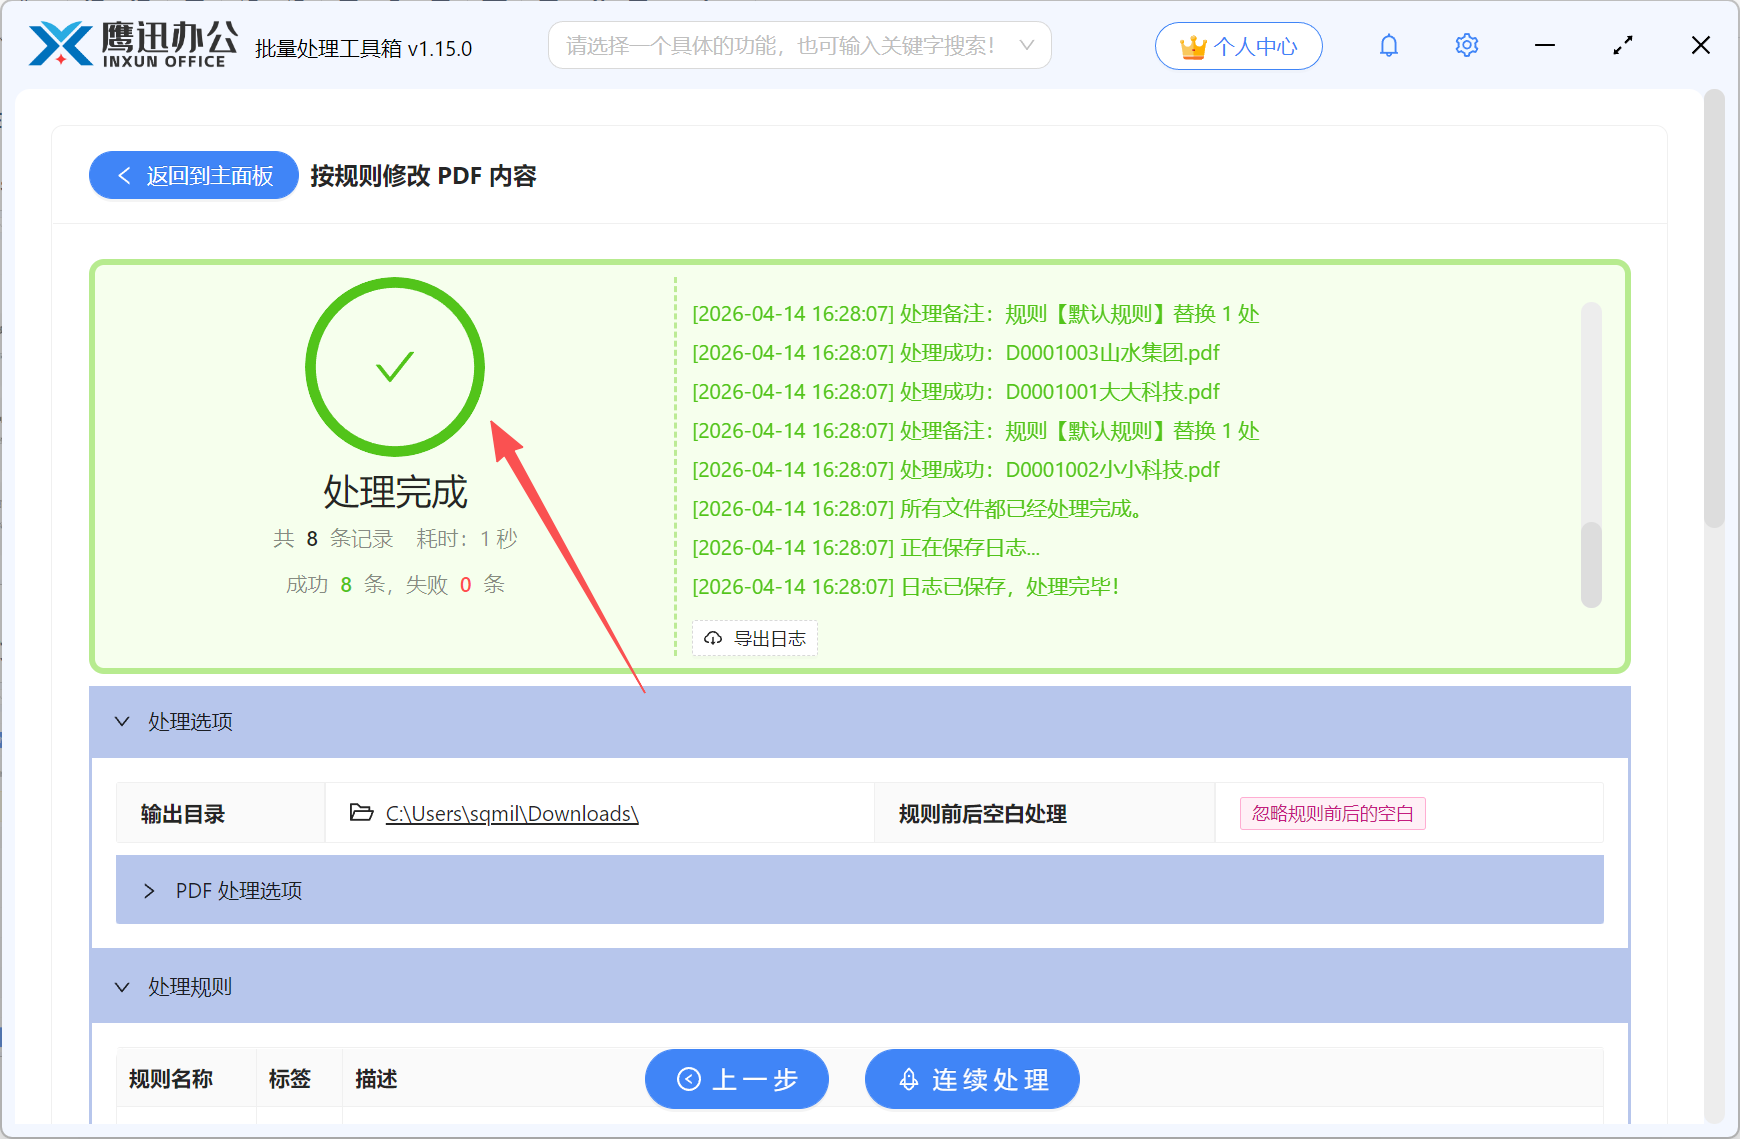This screenshot has width=1740, height=1139.
Task: Click 连续处理 continue processing button
Action: (972, 1079)
